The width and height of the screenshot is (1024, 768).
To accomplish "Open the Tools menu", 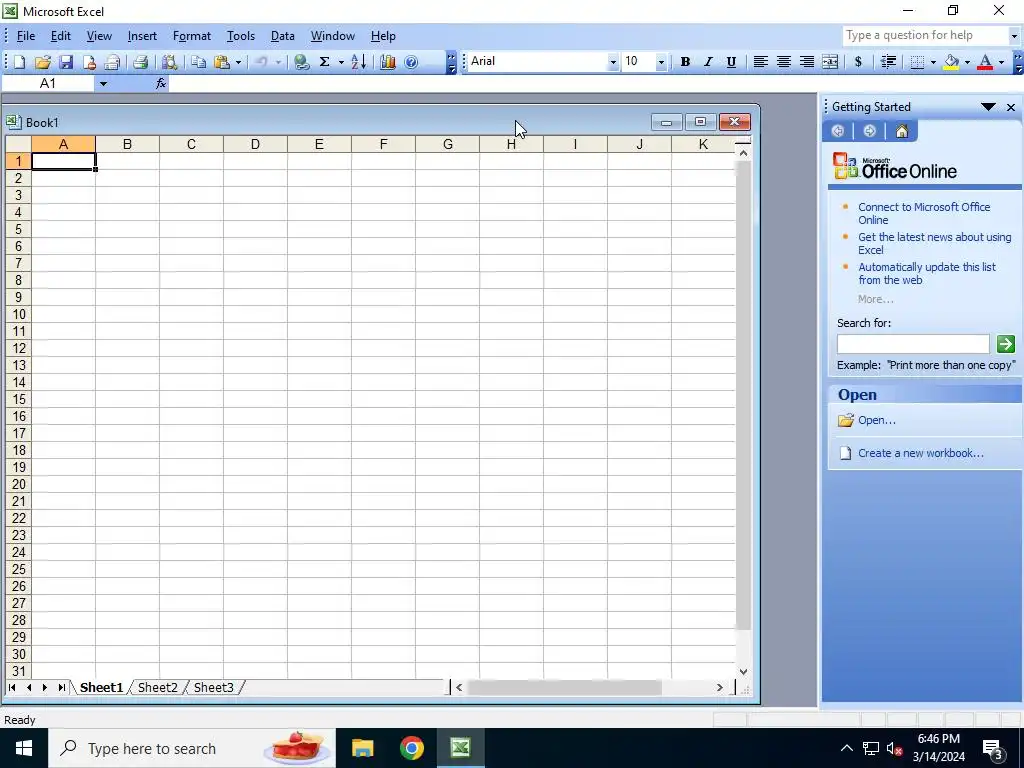I will coord(240,36).
